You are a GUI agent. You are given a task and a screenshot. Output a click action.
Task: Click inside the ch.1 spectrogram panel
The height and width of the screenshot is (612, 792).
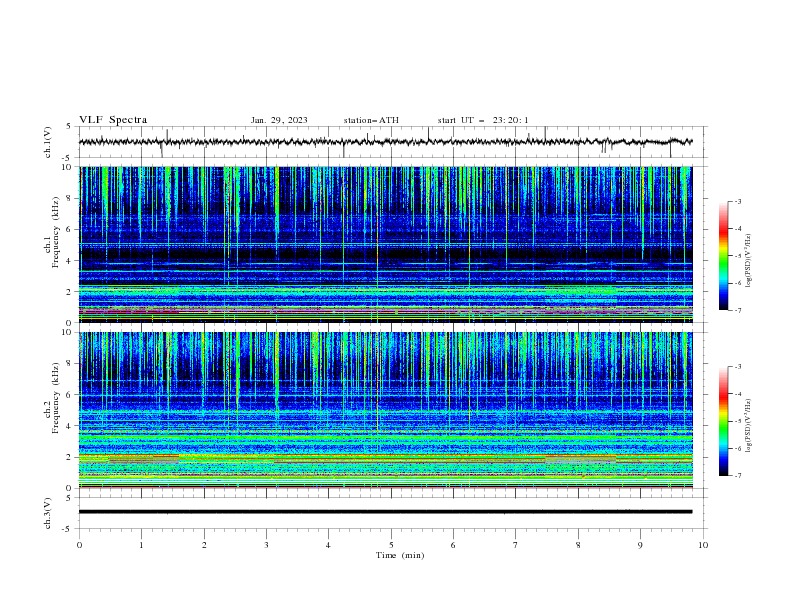click(x=385, y=244)
